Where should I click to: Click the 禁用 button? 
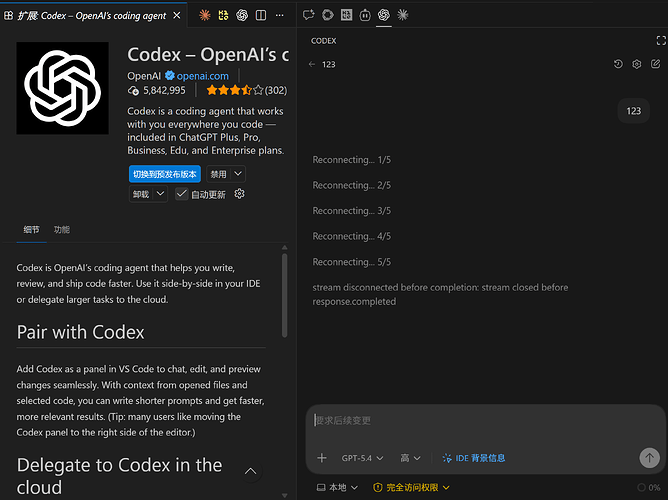(219, 174)
